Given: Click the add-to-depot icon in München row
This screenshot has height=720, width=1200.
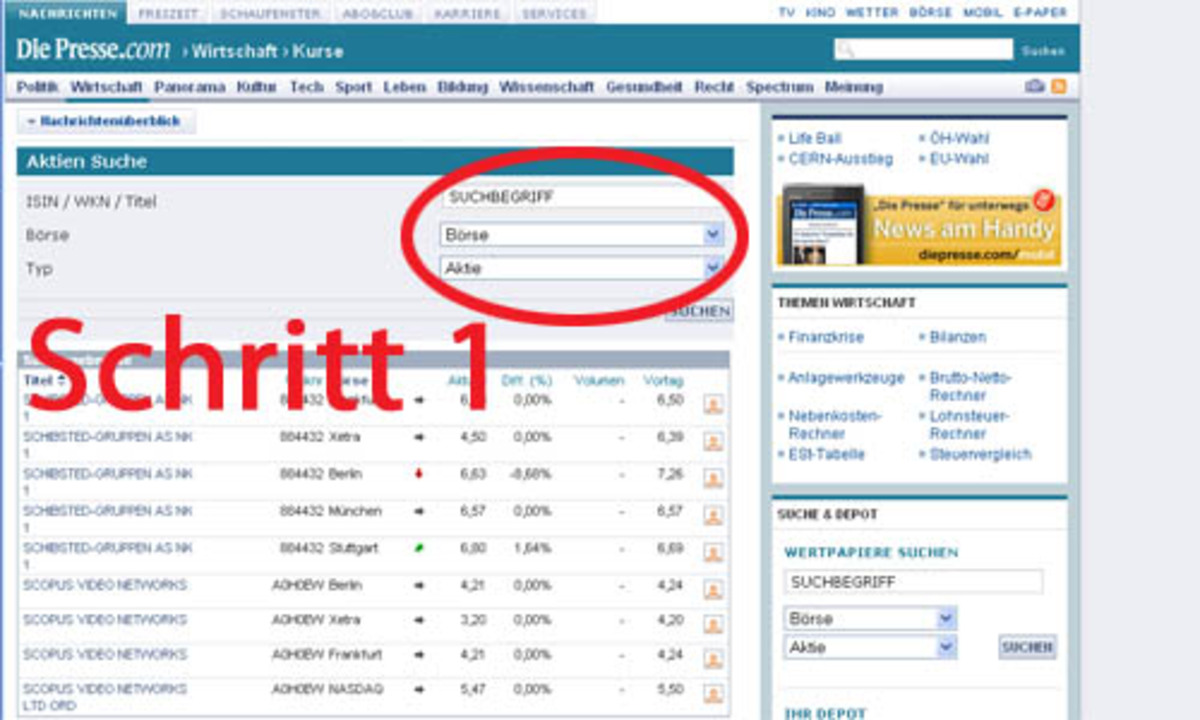Looking at the screenshot, I should 713,516.
